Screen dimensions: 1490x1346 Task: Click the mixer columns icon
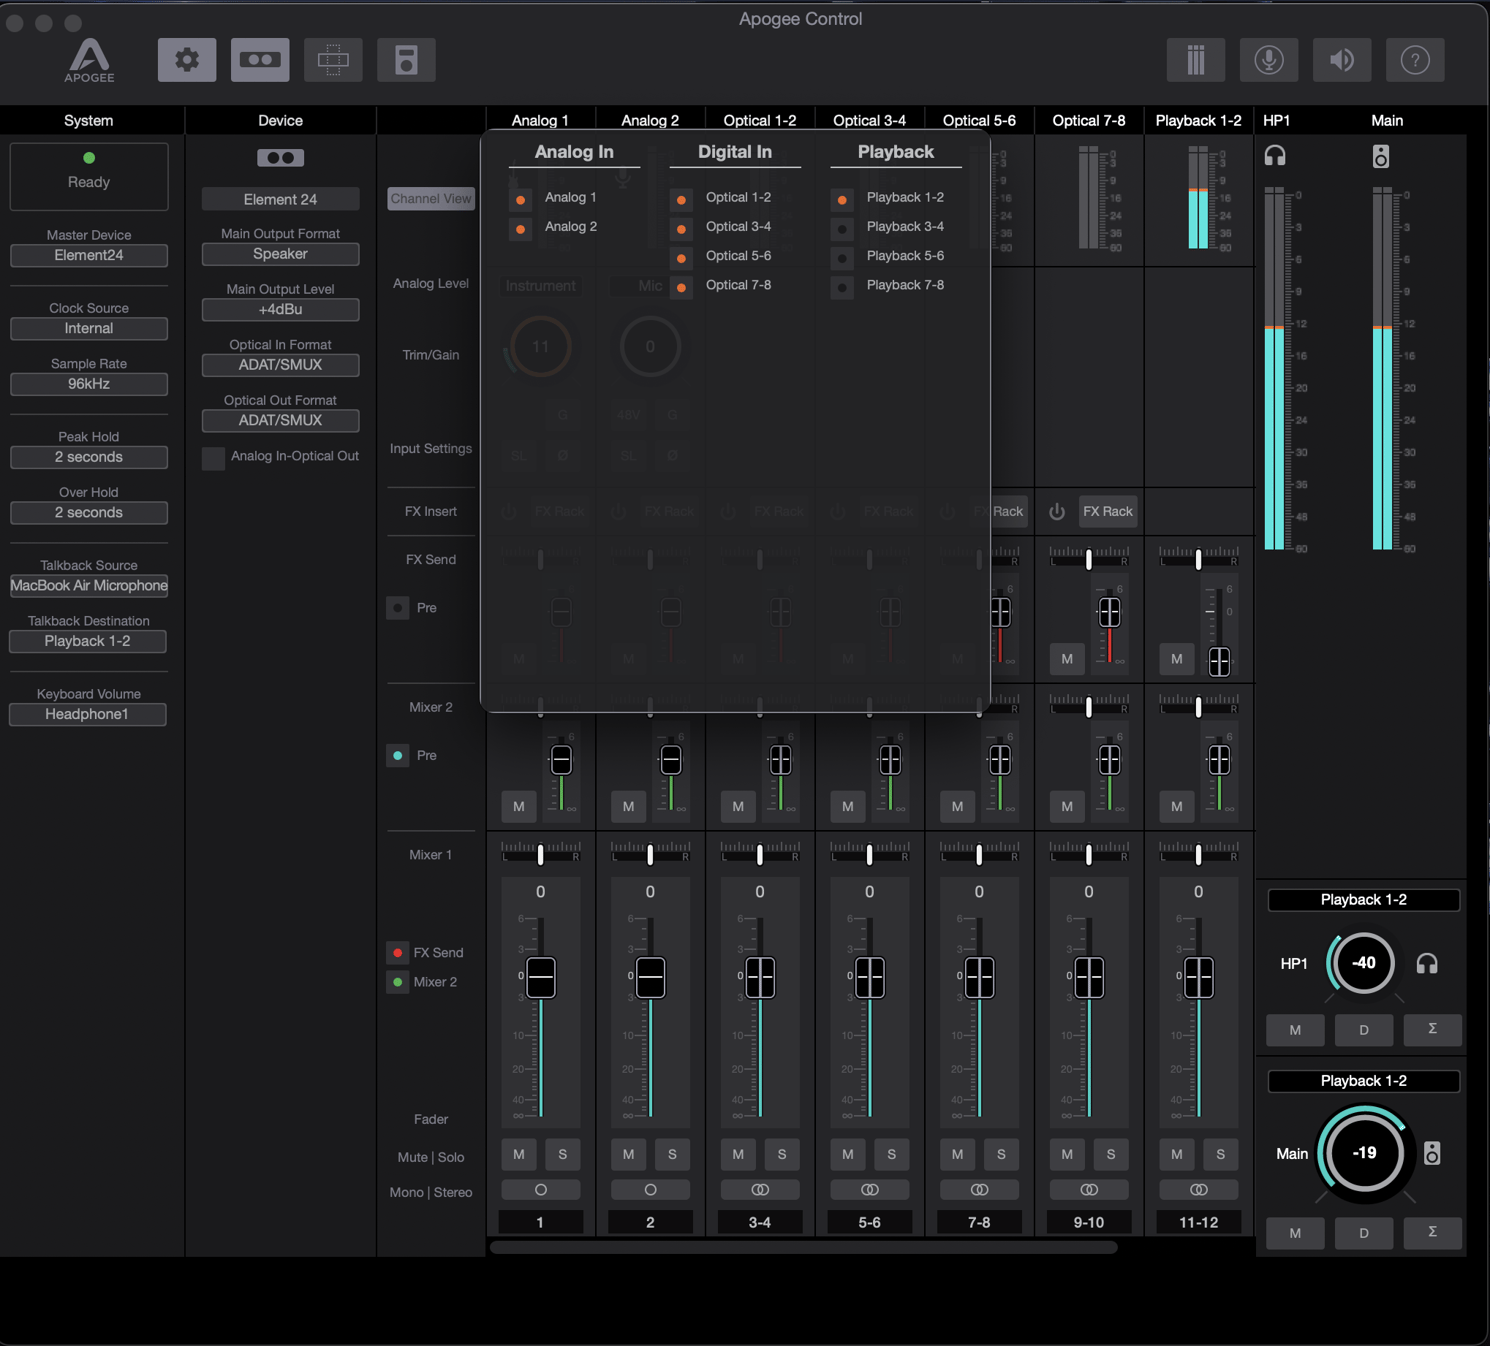[x=1195, y=60]
